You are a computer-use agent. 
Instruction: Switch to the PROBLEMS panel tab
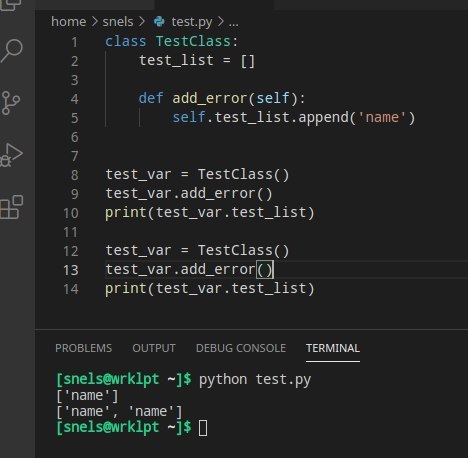click(84, 348)
